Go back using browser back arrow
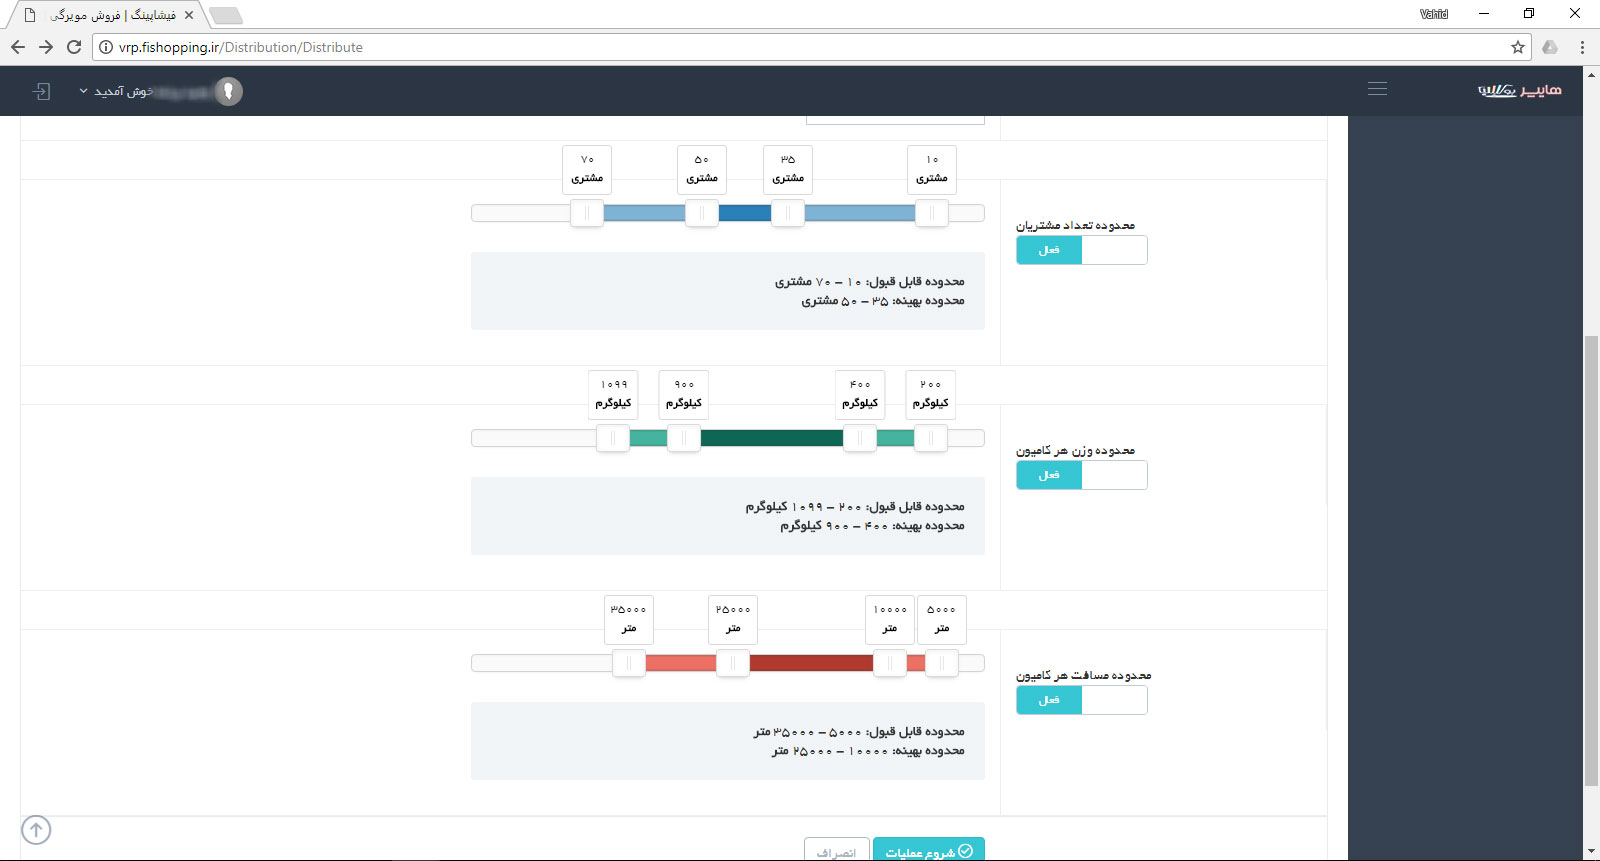Screen dimensions: 1600x861 [x=18, y=47]
